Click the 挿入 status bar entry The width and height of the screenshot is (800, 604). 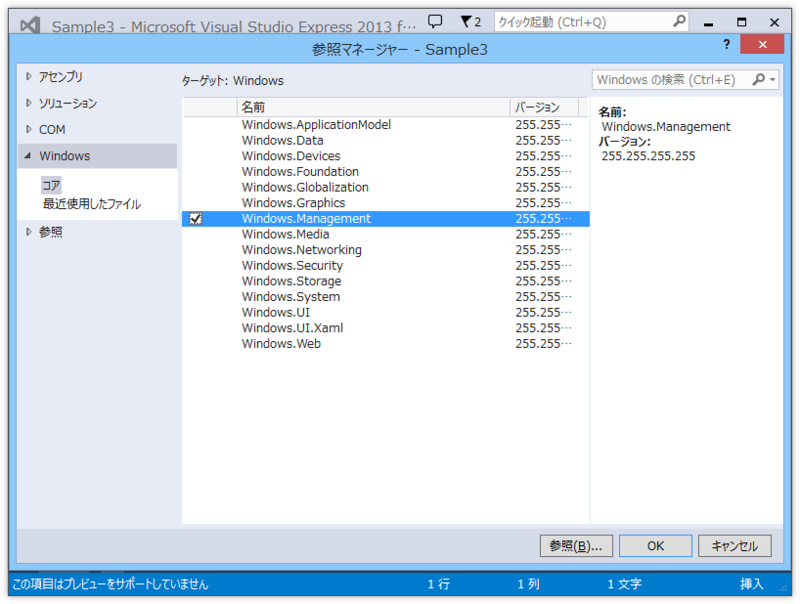point(752,584)
